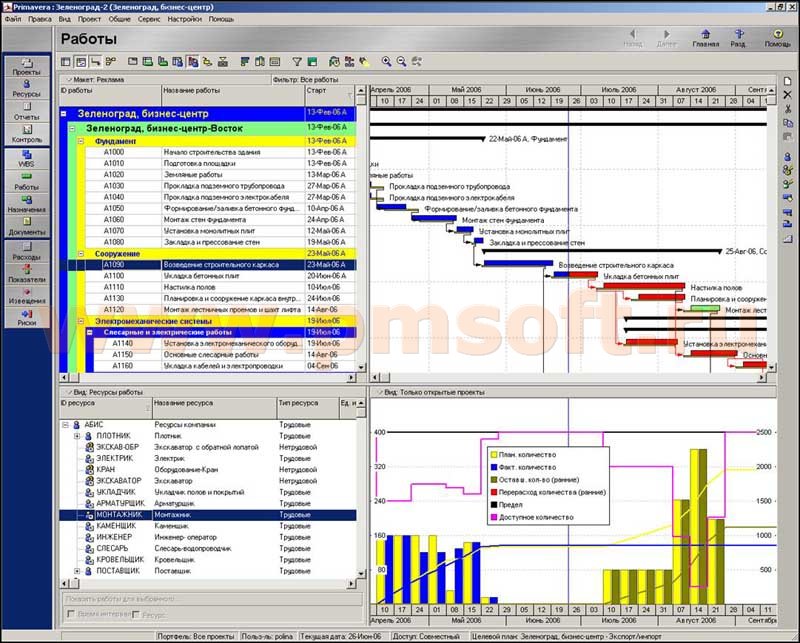Open Расходы in the left sidebar
Image resolution: width=800 pixels, height=643 pixels.
click(27, 252)
